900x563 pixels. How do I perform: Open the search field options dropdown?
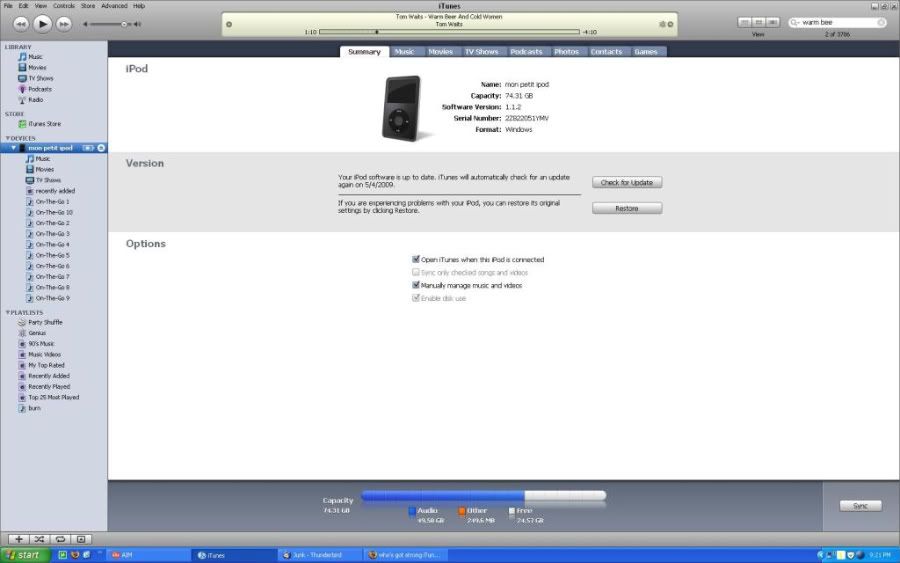[x=795, y=22]
